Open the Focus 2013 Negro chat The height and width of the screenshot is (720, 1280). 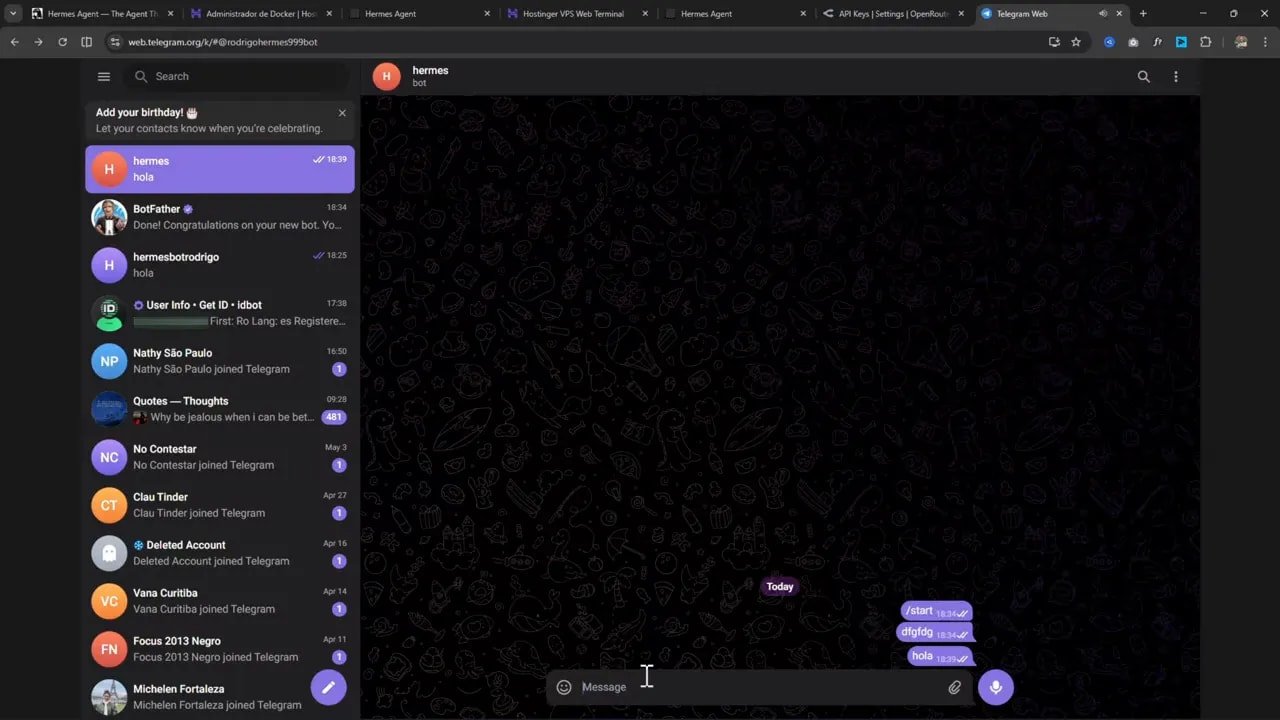pos(220,649)
